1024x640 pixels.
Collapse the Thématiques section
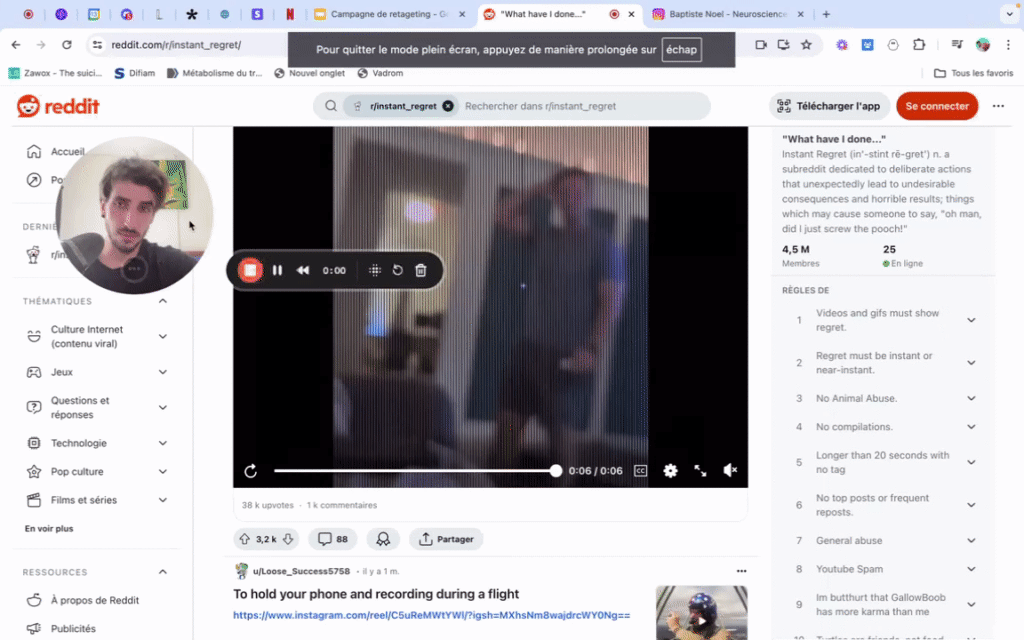click(x=163, y=301)
